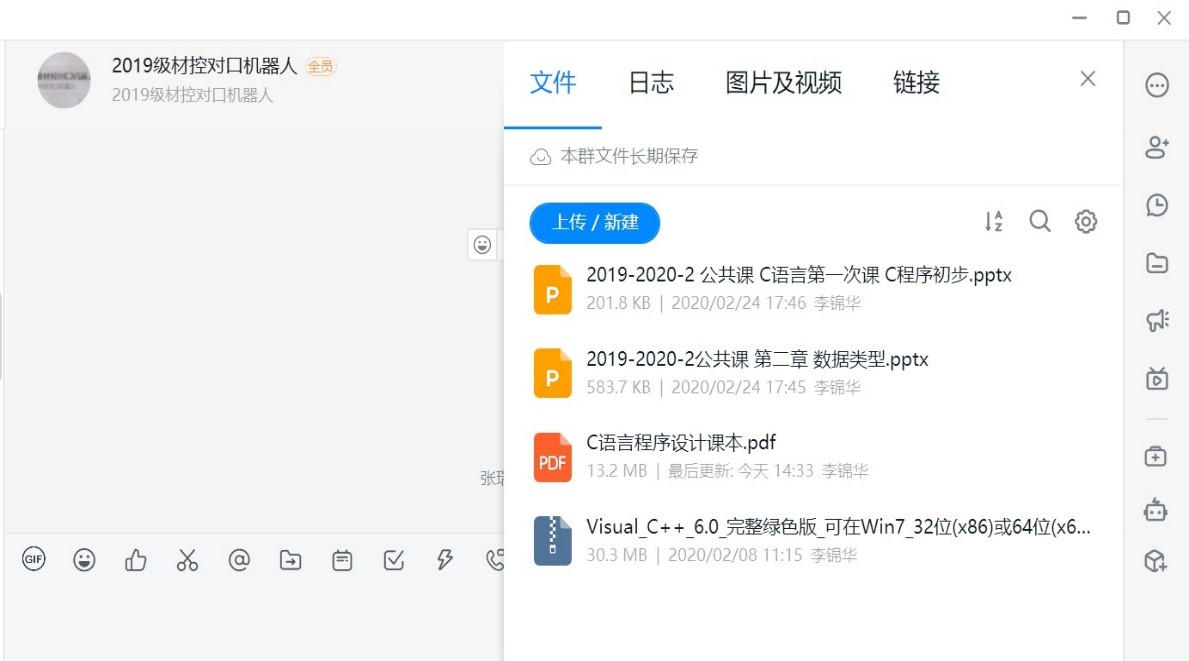This screenshot has height=661, width=1189.
Task: Click the group avatar thumbnail
Action: click(x=64, y=80)
